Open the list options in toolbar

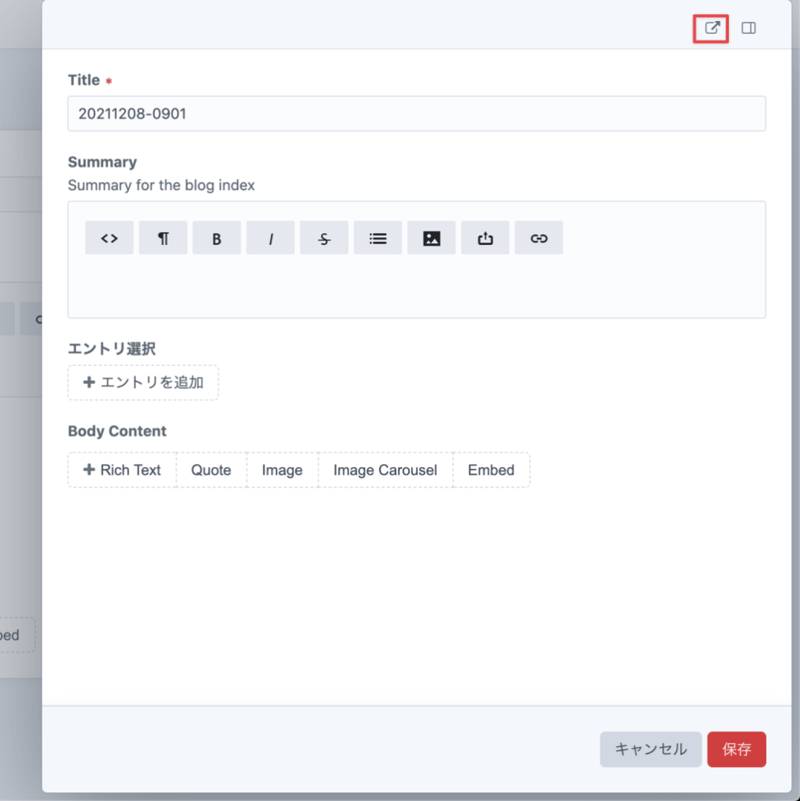378,238
